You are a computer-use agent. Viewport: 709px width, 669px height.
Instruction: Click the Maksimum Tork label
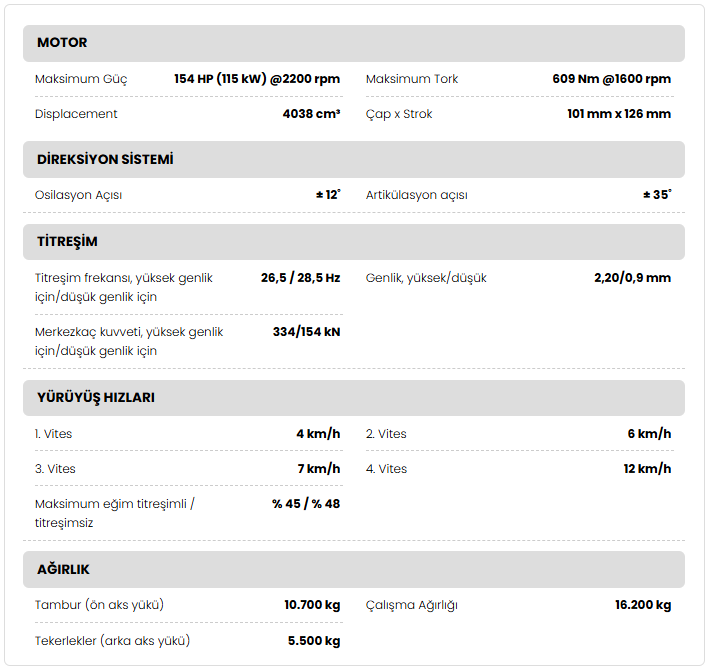412,79
